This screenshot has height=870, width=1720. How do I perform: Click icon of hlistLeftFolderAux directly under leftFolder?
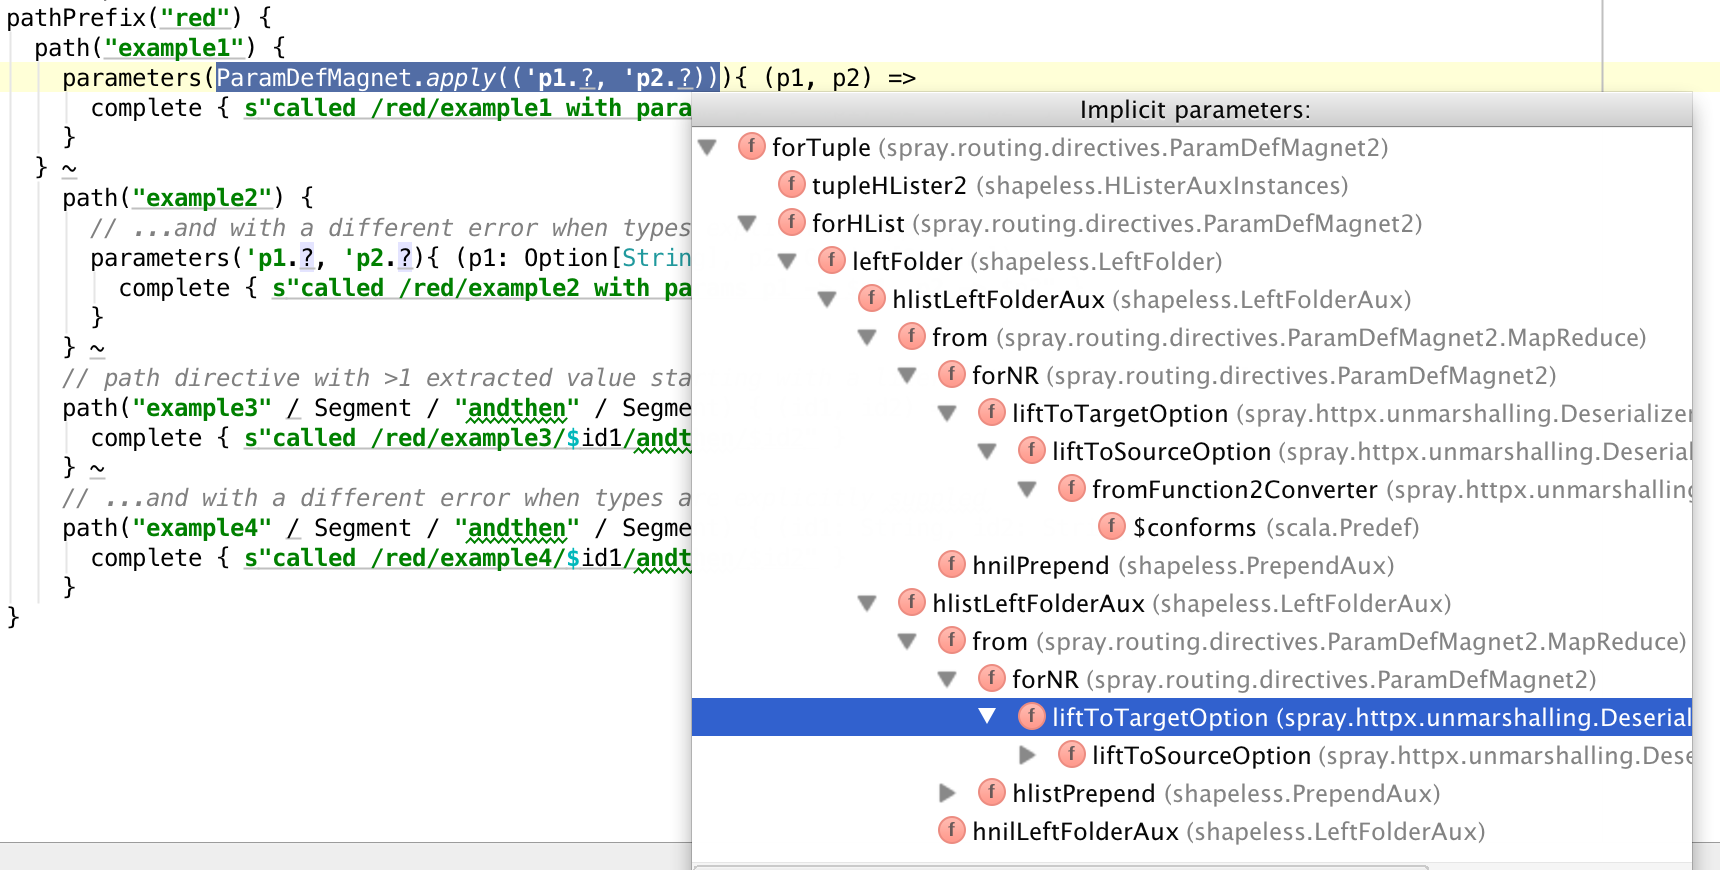pyautogui.click(x=872, y=298)
